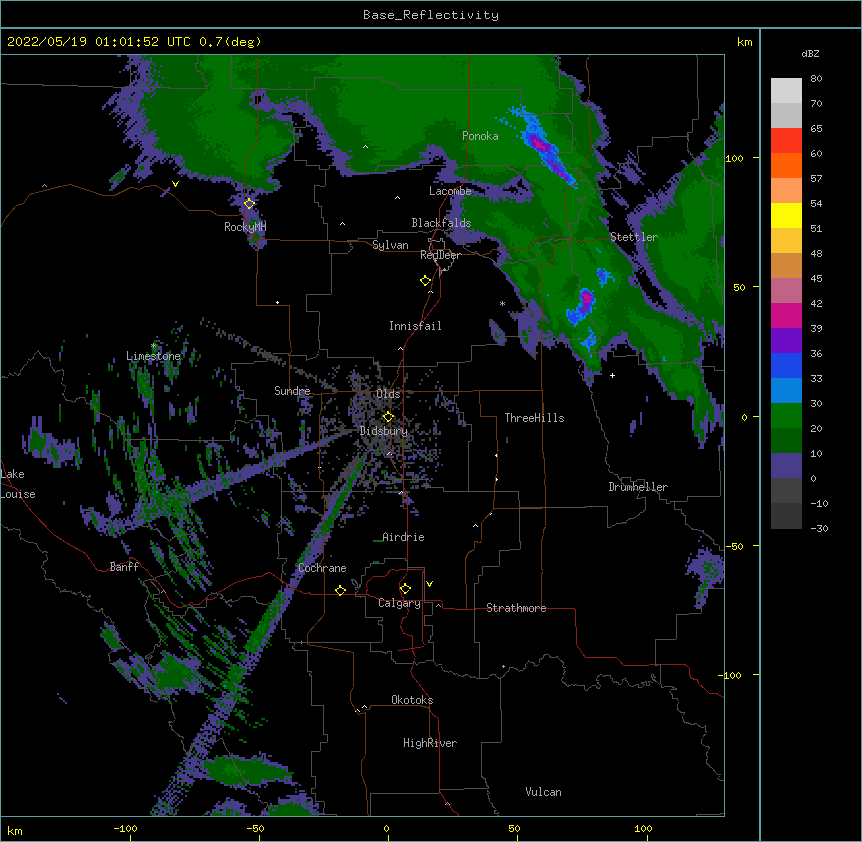
Task: Click the 50 km label on bottom axis
Action: tap(514, 828)
